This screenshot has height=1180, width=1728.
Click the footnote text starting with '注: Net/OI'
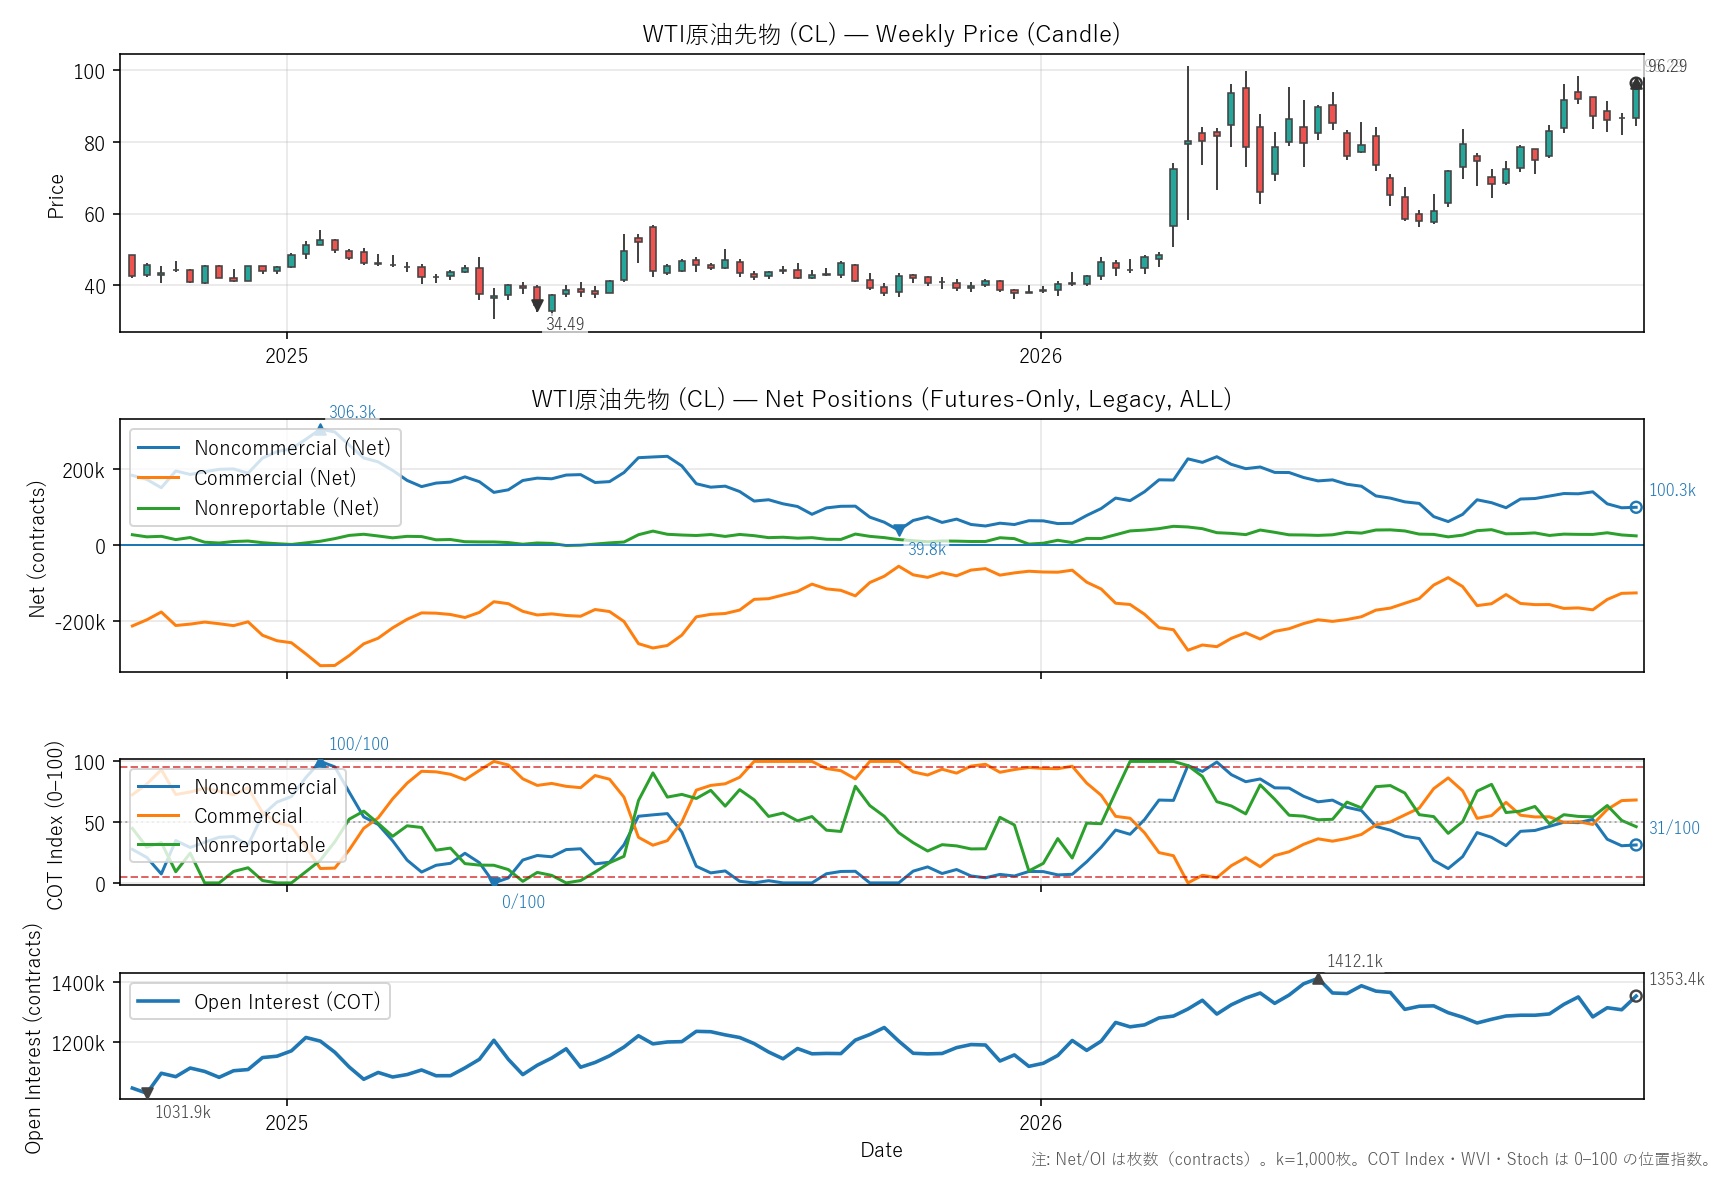coord(1371,1160)
